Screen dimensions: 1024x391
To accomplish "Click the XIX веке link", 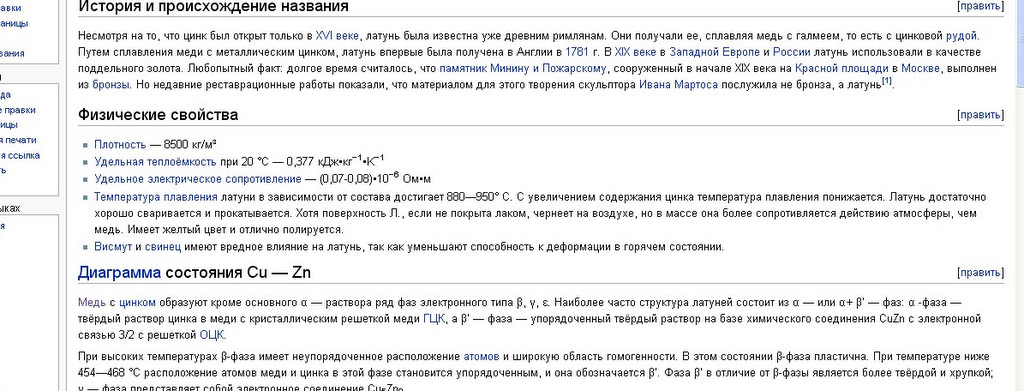I will tap(635, 52).
